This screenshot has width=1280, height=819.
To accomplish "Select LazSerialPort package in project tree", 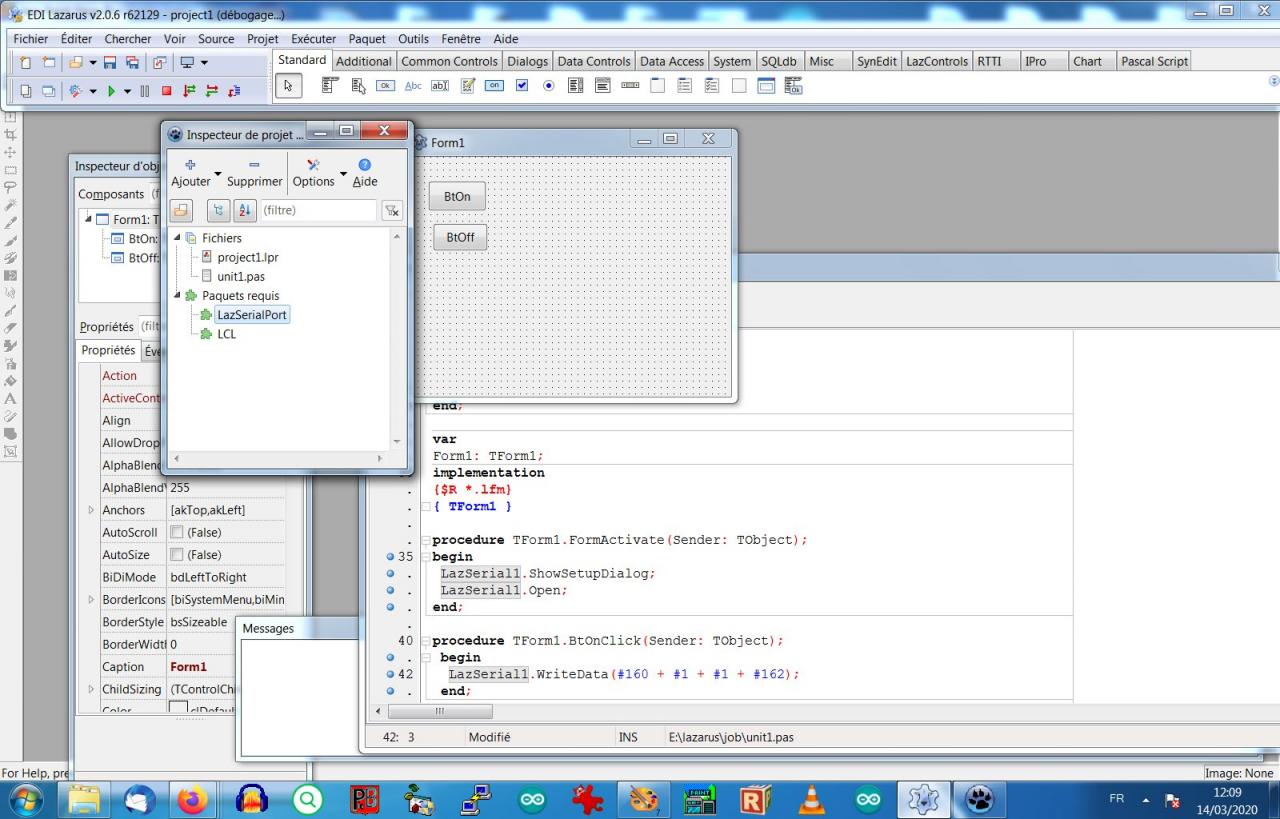I will tap(252, 315).
